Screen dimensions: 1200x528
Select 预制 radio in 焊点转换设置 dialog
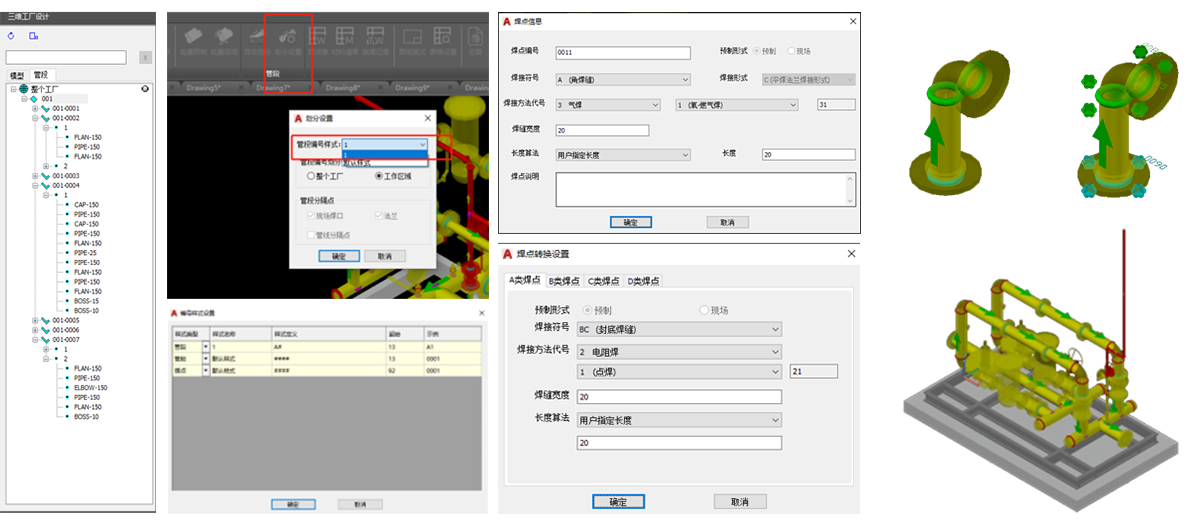coord(587,310)
